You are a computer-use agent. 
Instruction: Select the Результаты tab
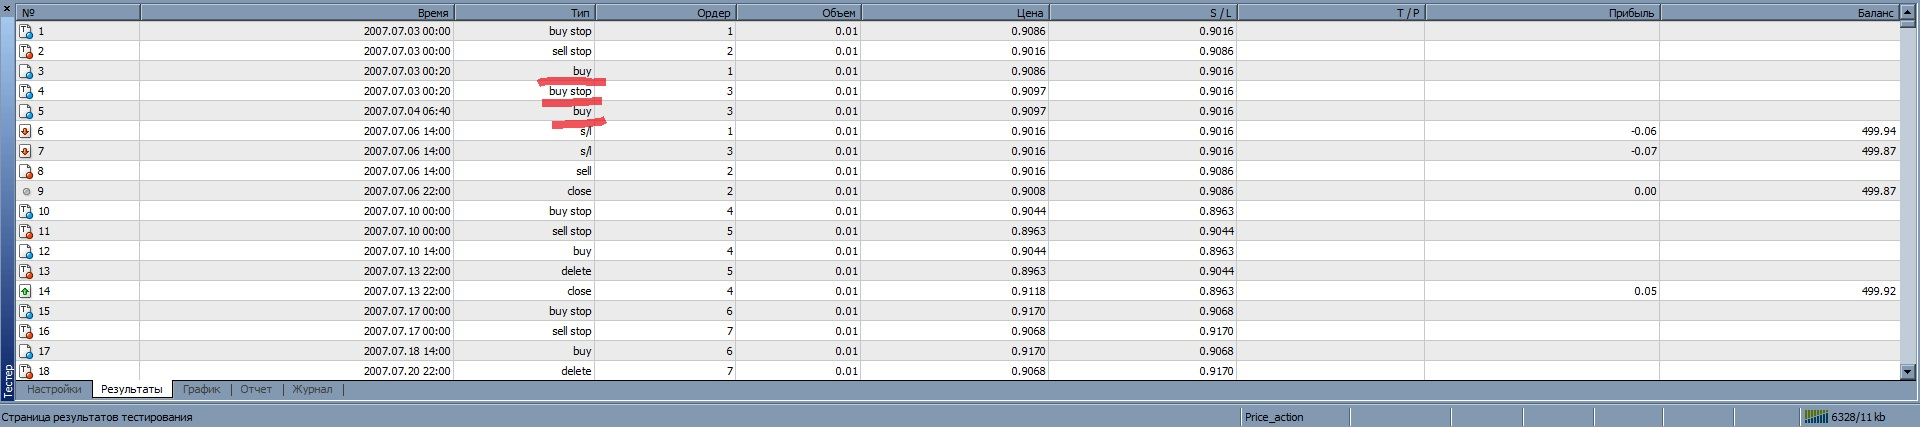[132, 390]
